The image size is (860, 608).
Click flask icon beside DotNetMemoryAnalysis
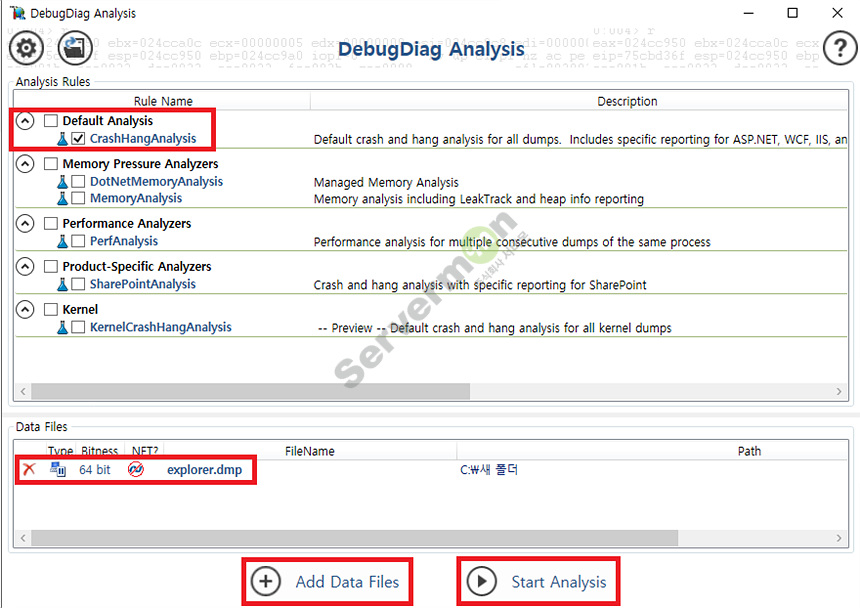(63, 181)
